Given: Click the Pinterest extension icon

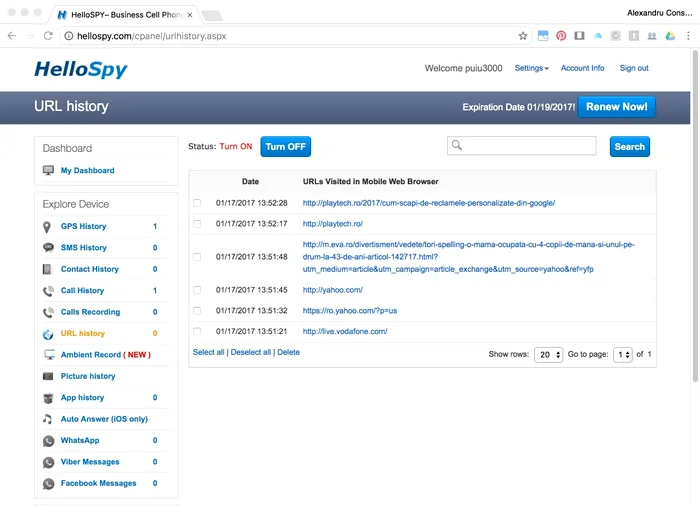Looking at the screenshot, I should [x=561, y=36].
